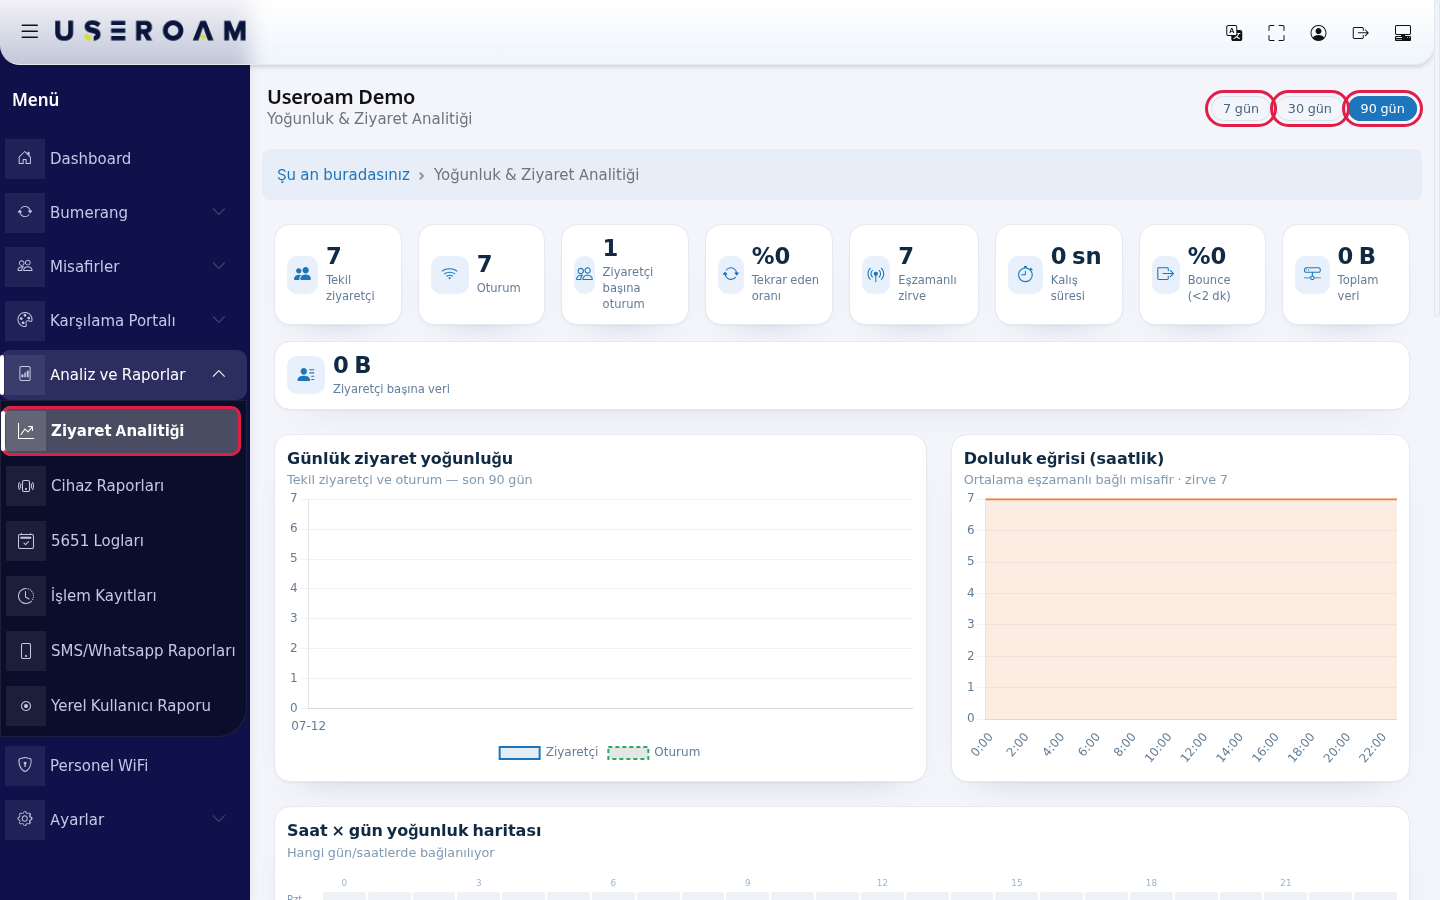Open Ziyaret Analitiği menu item

tap(122, 431)
